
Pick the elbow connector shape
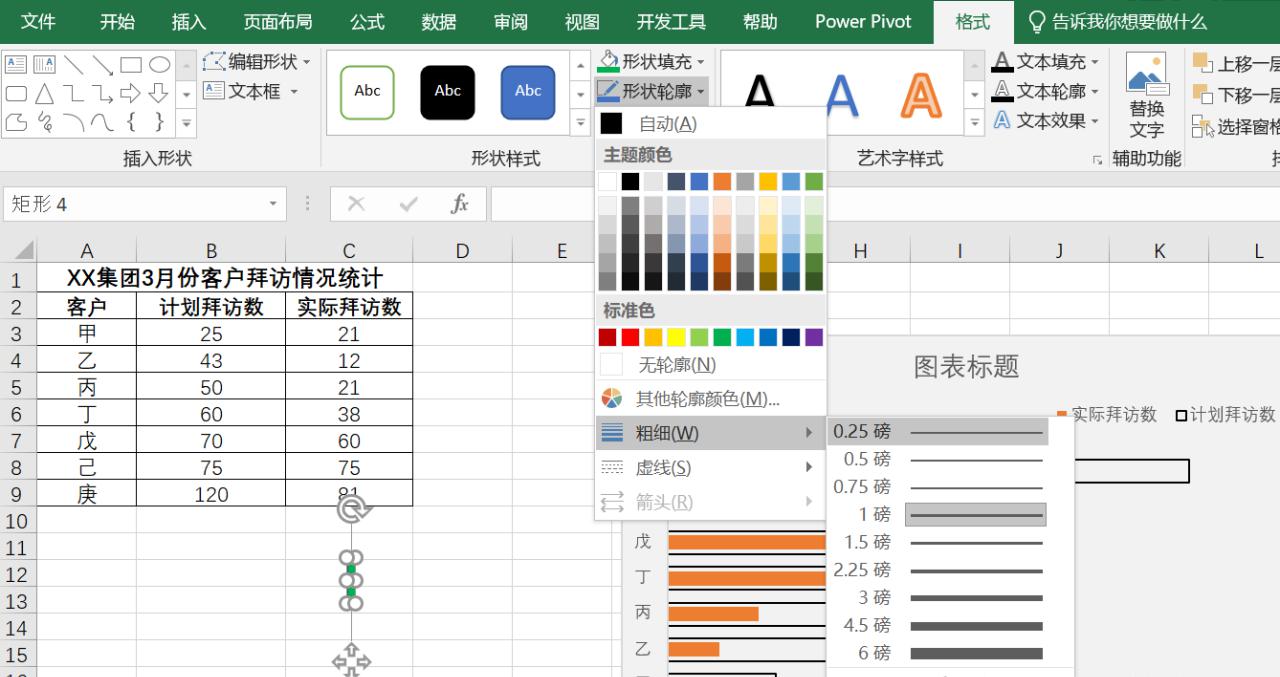tap(73, 94)
